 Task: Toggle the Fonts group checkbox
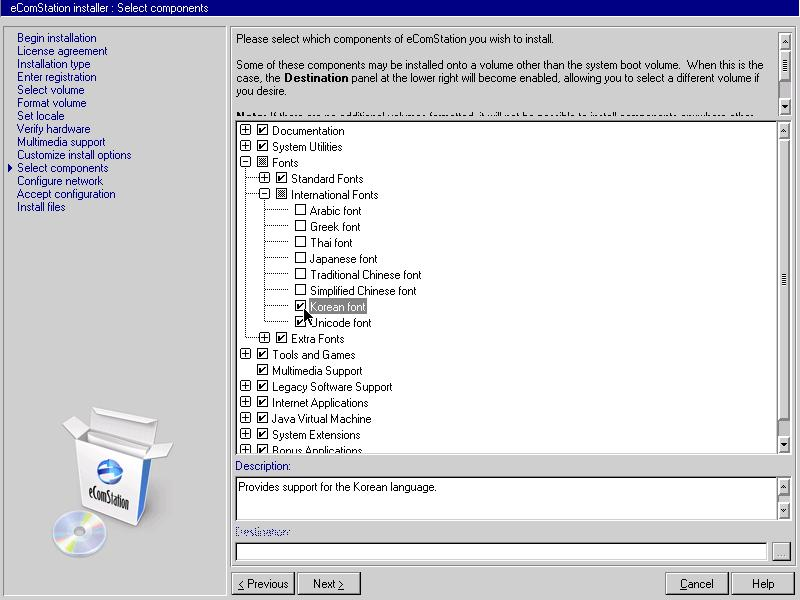(262, 162)
